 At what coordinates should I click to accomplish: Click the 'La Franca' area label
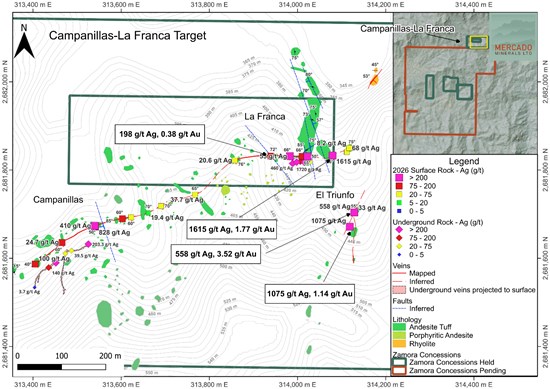[x=265, y=117]
